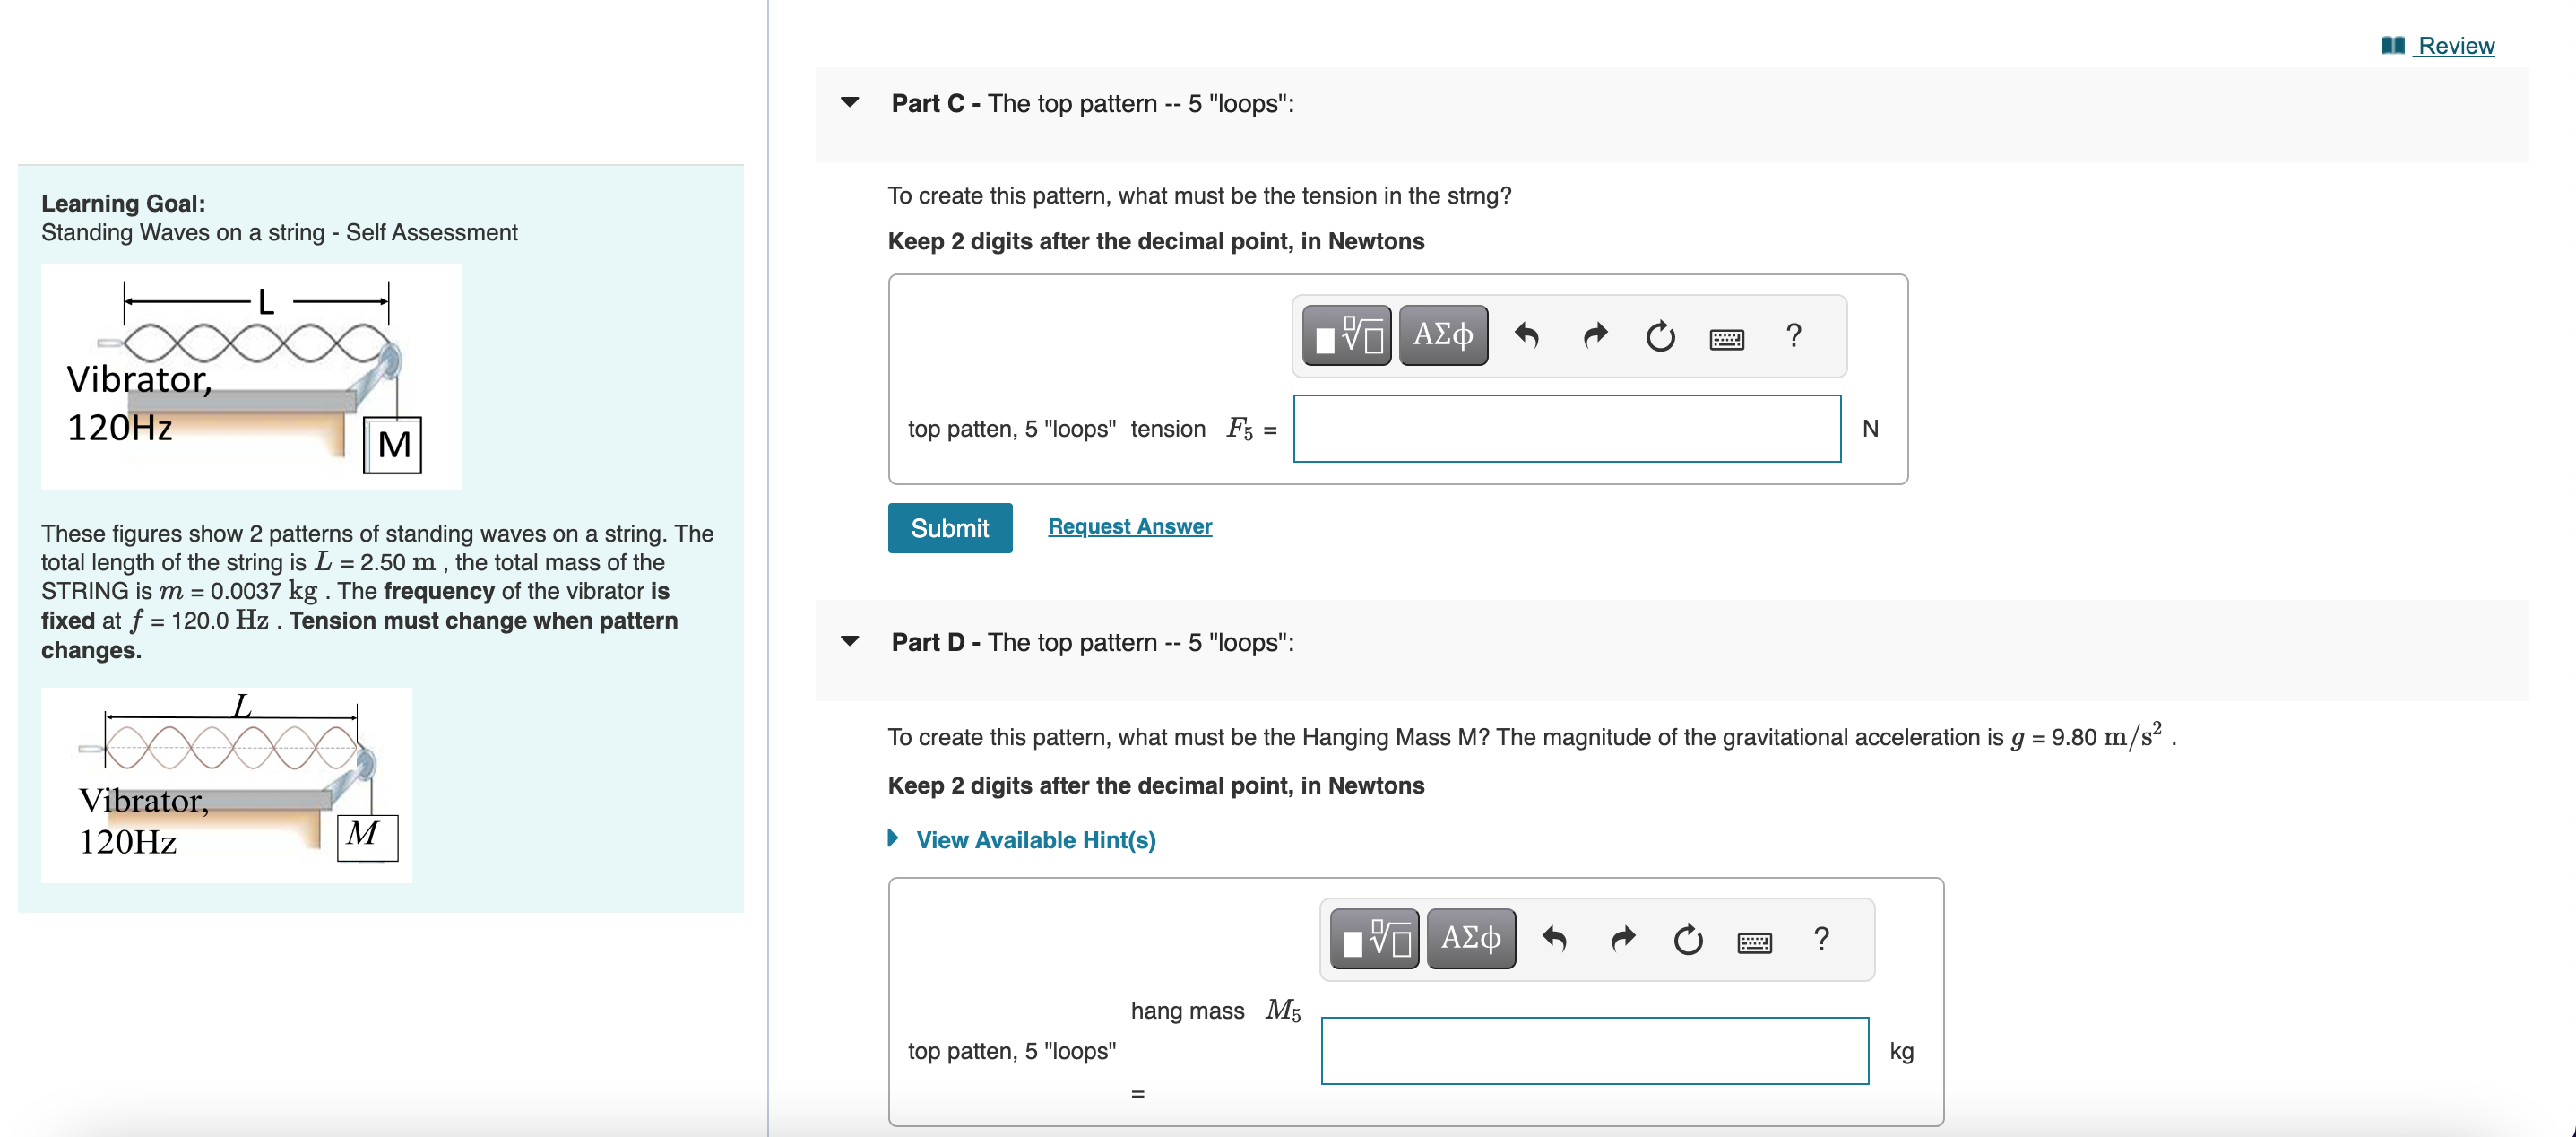This screenshot has width=2576, height=1137.
Task: Click the help question mark in Part C toolbar
Action: (x=1794, y=337)
